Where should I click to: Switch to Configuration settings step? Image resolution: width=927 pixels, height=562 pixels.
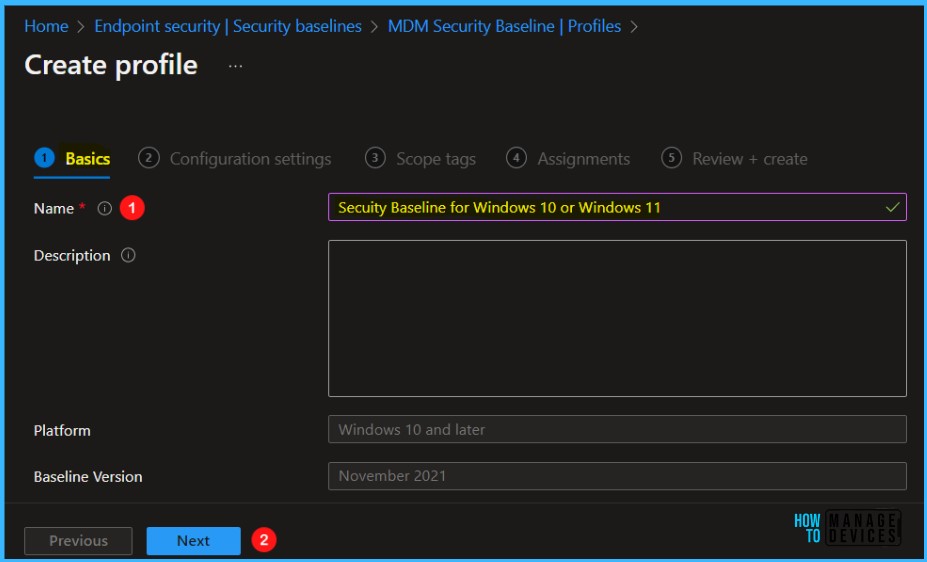(235, 158)
